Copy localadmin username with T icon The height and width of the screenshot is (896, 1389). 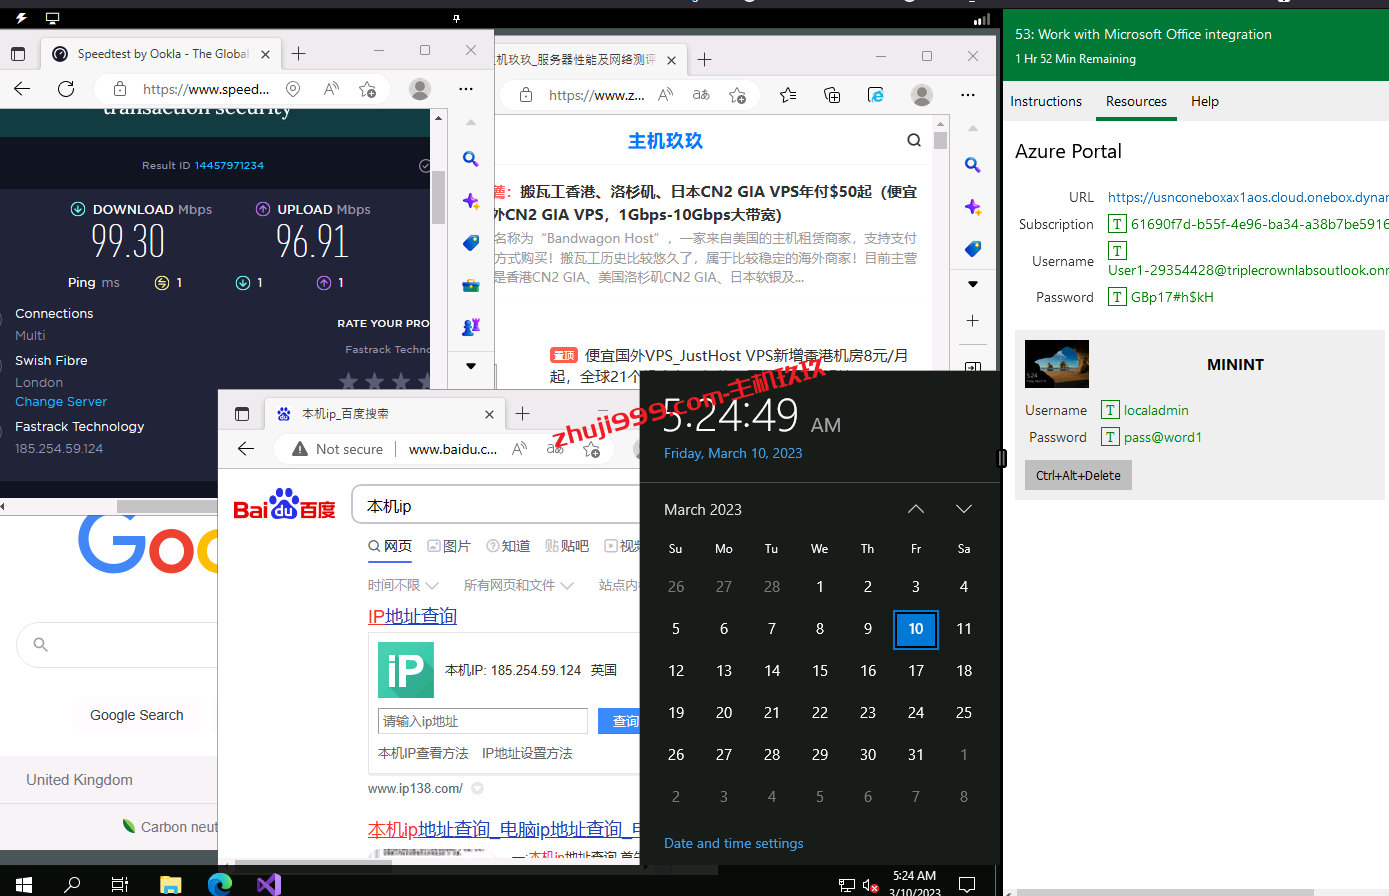[x=1110, y=410]
